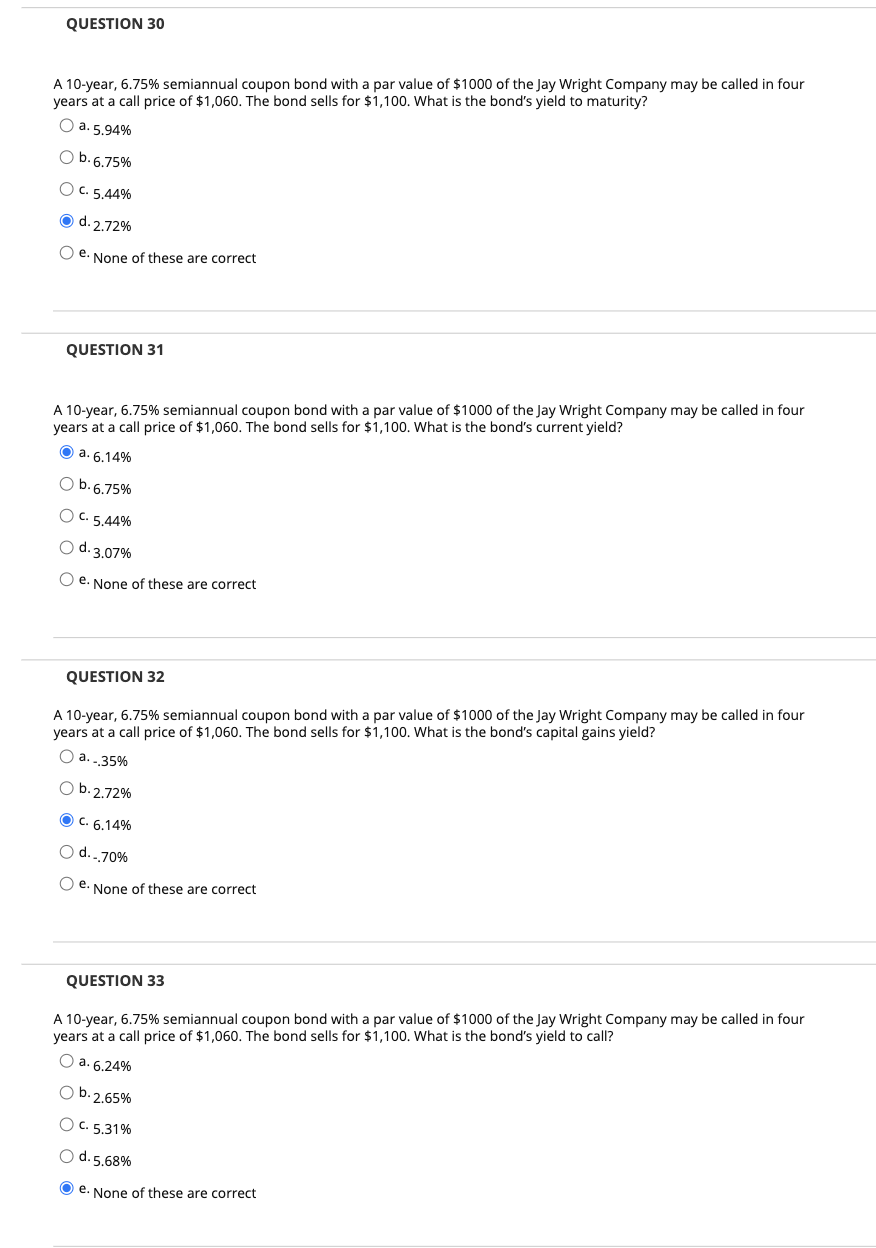This screenshot has width=876, height=1248.
Task: Select answer a. 5.94% for Question 30
Action: [x=66, y=124]
